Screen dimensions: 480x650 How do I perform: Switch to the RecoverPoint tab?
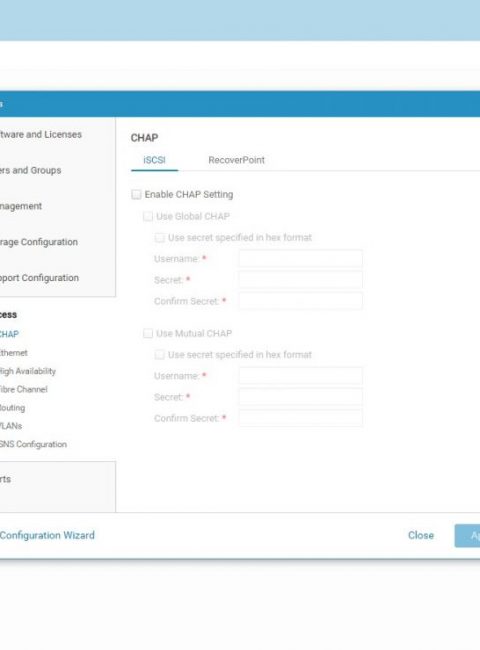click(236, 160)
